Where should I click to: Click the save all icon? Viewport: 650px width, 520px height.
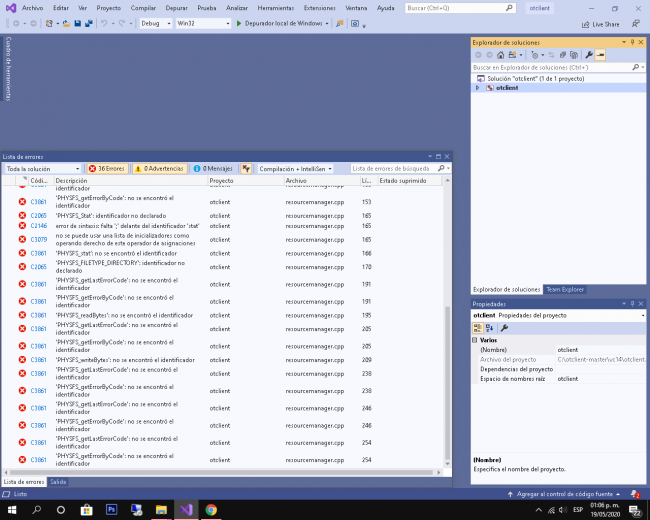point(88,24)
